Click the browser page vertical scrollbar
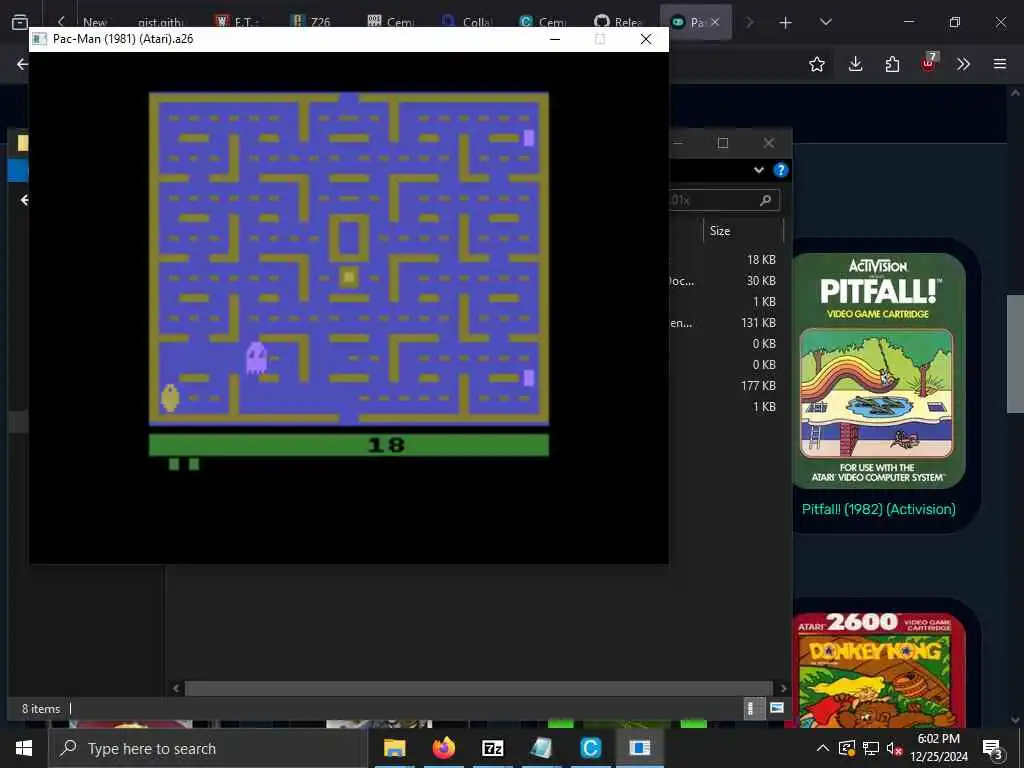The image size is (1024, 768). point(1015,354)
